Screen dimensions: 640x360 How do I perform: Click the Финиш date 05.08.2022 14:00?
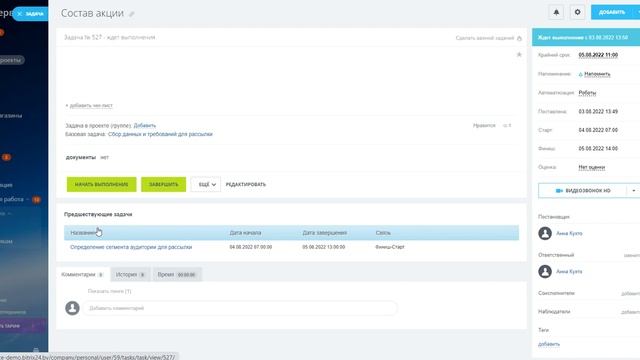(598, 149)
